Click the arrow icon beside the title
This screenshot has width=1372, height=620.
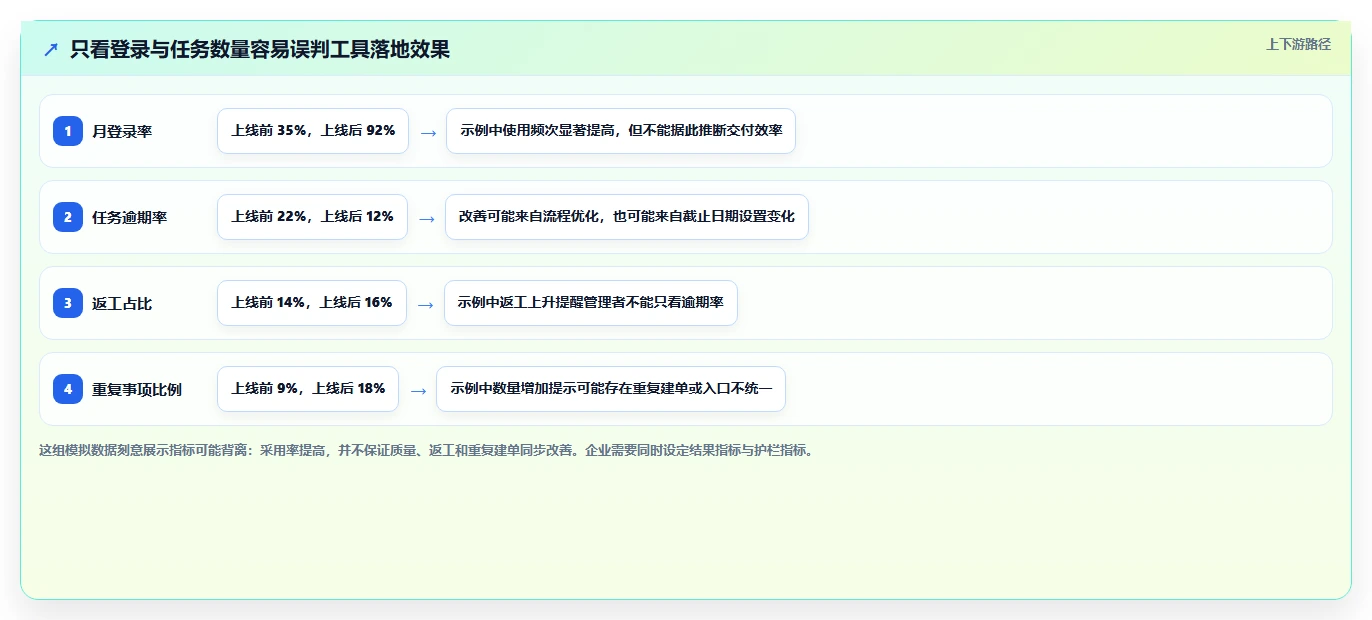pos(51,49)
